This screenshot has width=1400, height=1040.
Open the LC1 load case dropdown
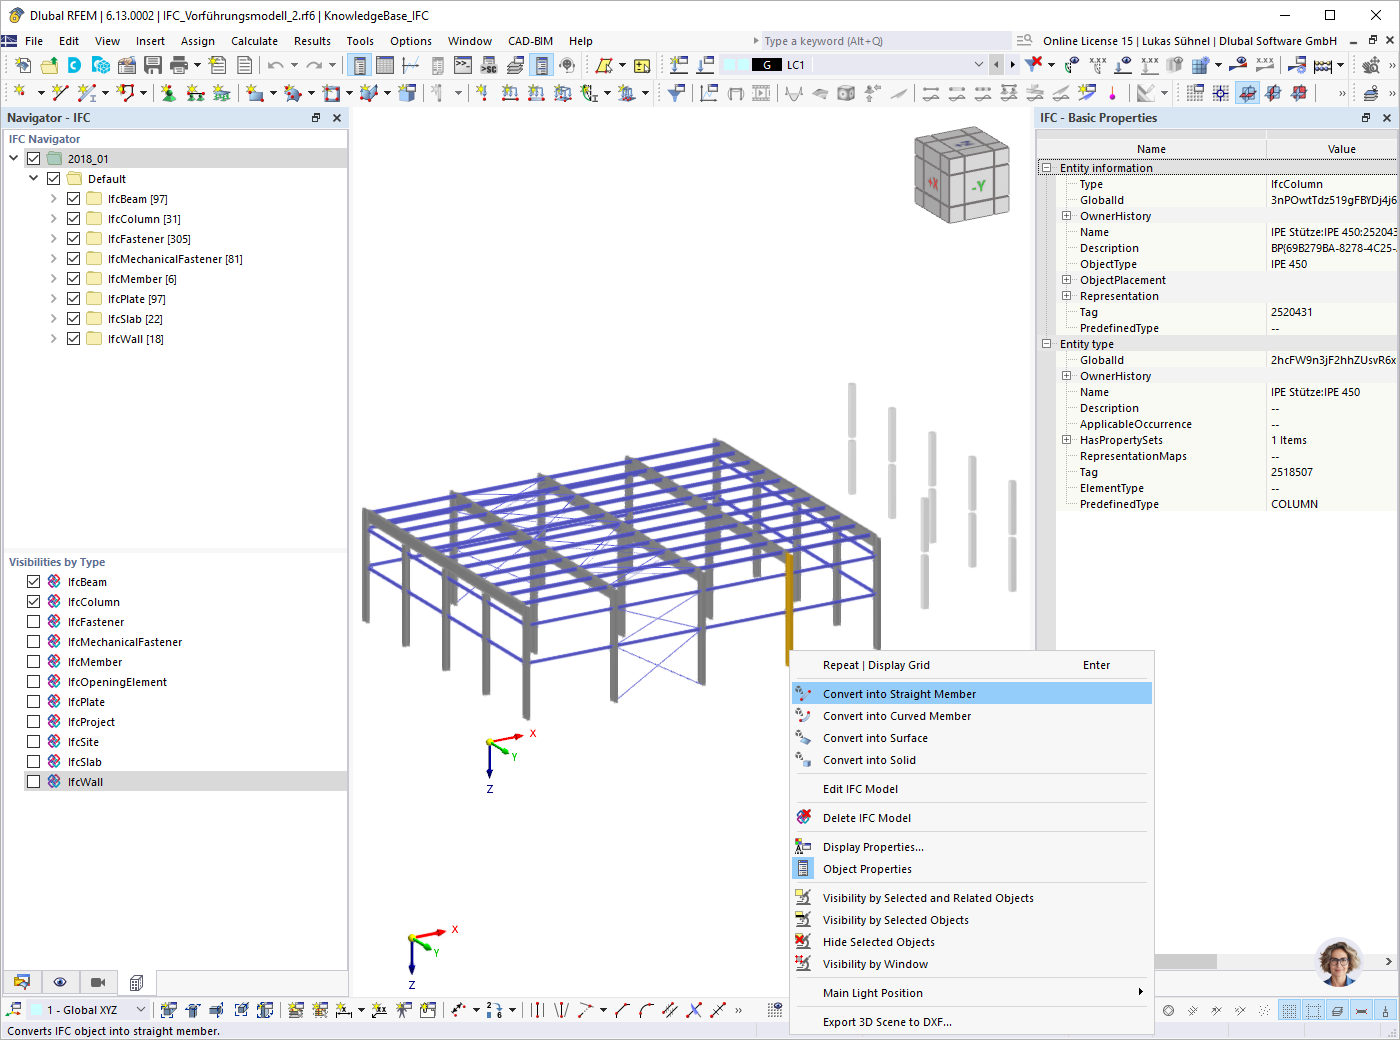[978, 63]
